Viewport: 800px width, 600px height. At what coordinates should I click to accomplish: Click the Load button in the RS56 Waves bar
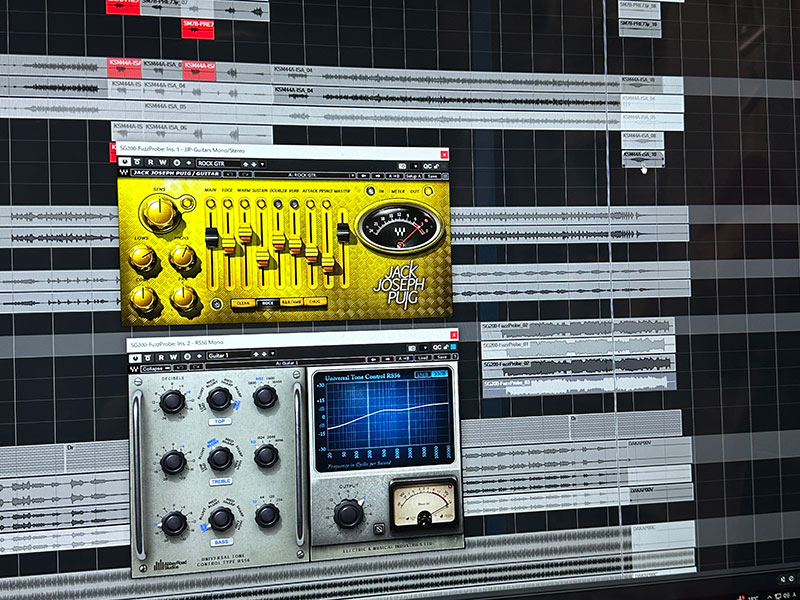[423, 358]
